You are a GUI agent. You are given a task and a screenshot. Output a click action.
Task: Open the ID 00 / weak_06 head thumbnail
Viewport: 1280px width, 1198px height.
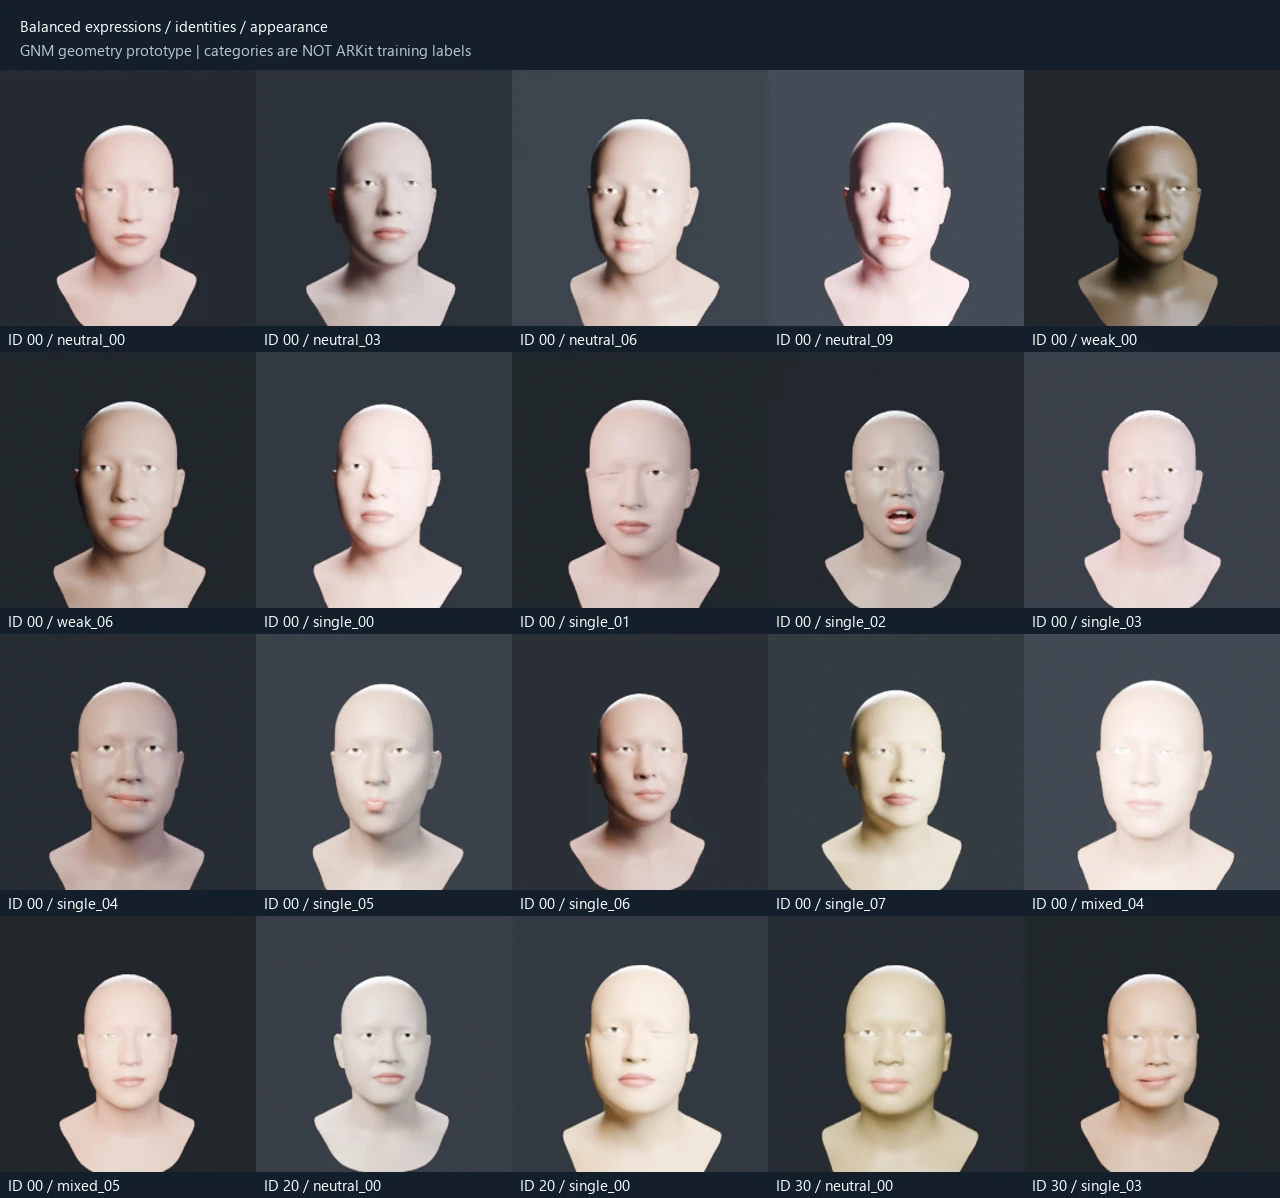coord(128,480)
